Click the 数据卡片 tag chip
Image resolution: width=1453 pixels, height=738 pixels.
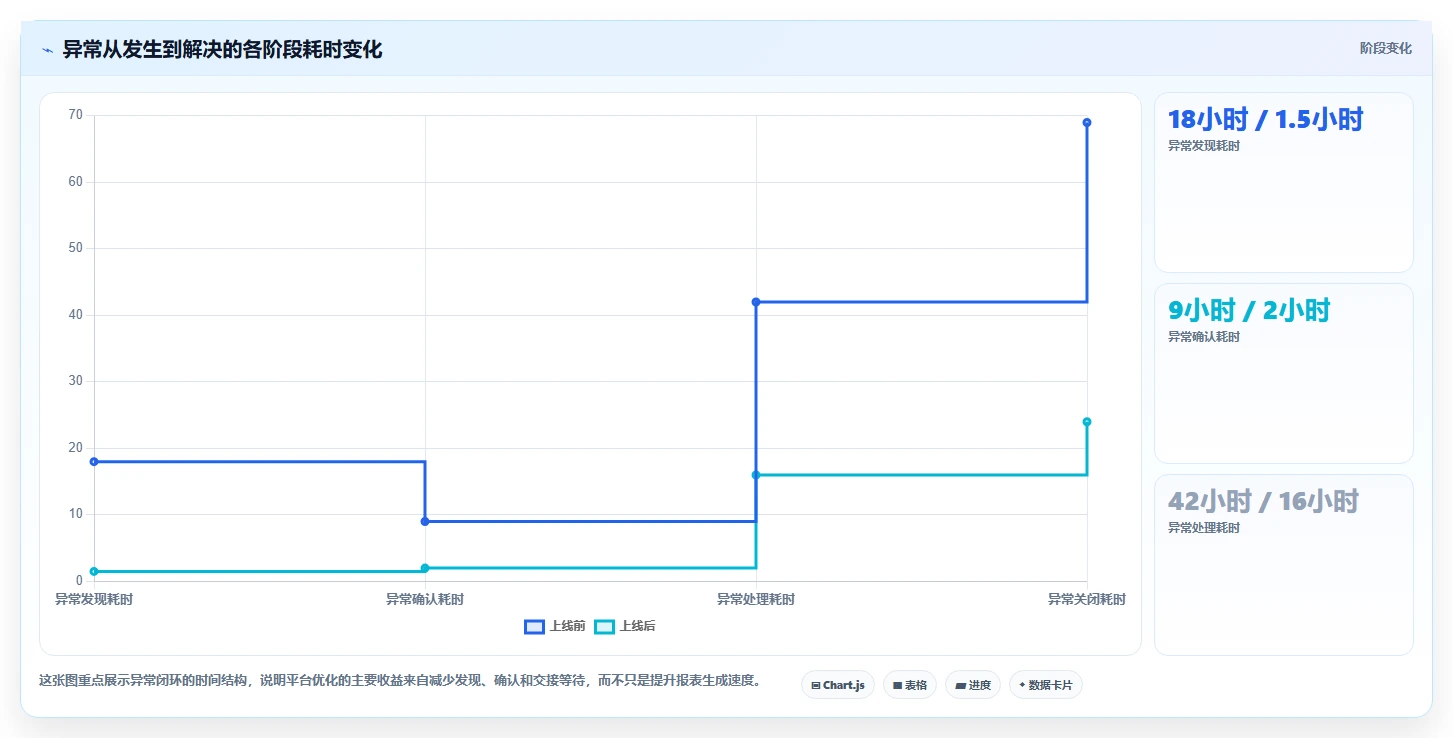[1046, 685]
